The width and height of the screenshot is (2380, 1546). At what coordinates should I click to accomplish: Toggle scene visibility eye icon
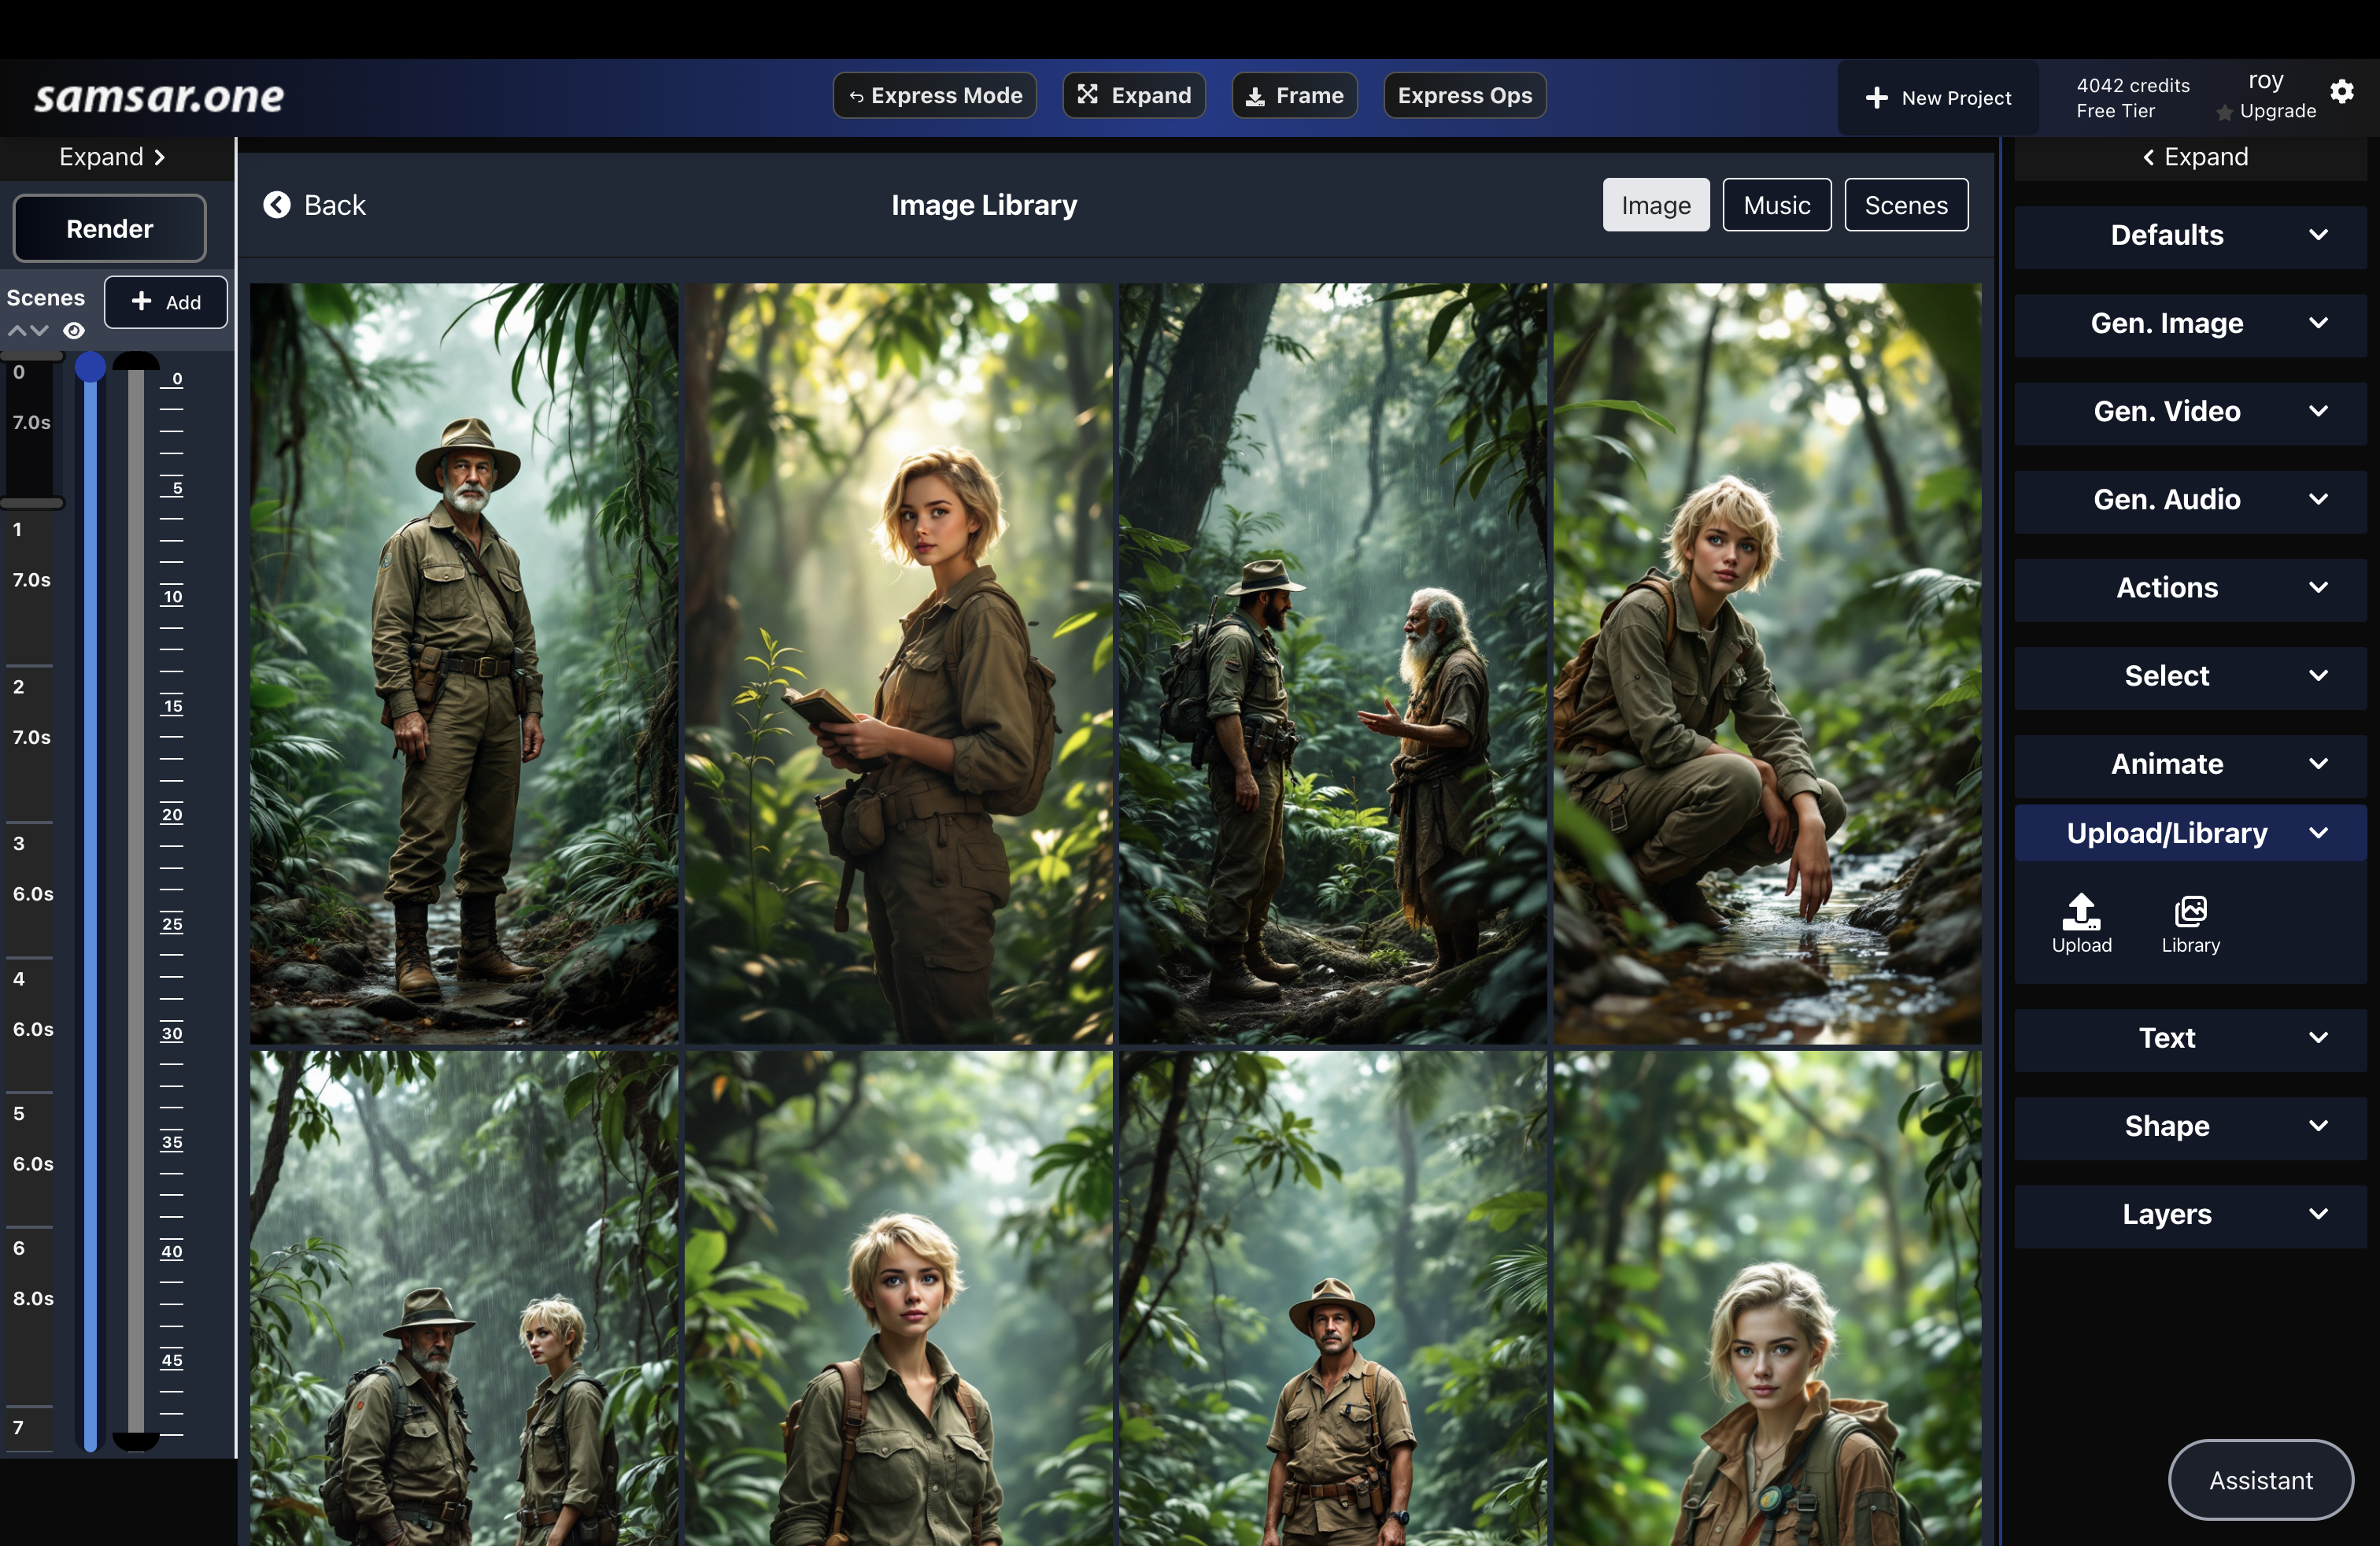coord(74,331)
